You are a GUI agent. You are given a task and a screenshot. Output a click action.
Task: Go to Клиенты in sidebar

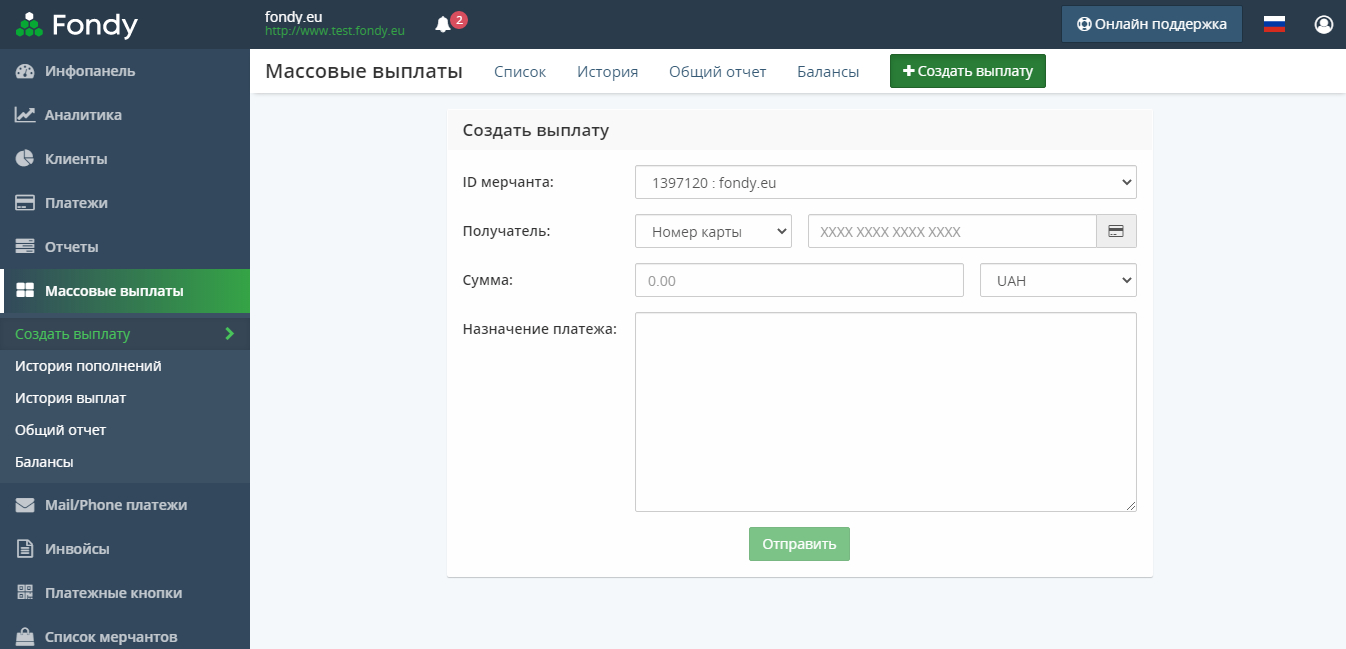[x=125, y=159]
